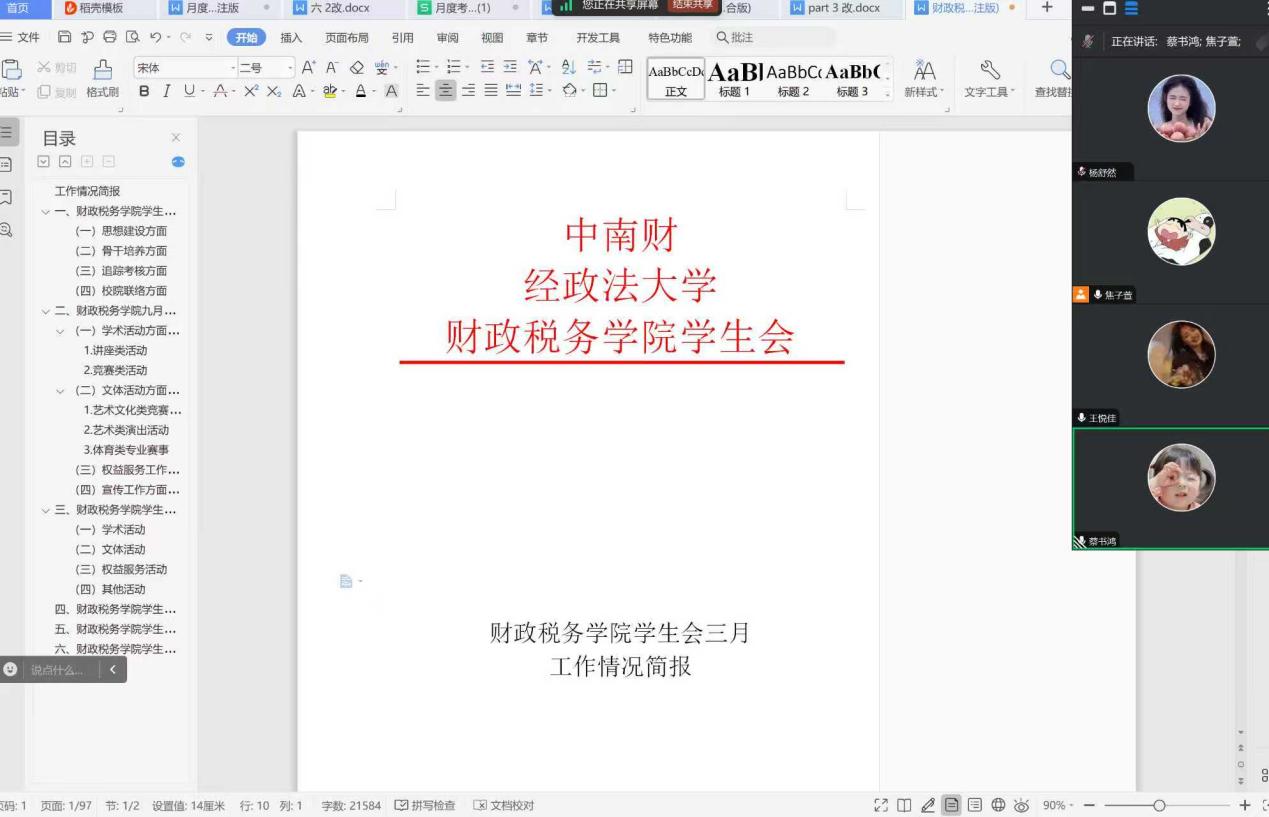The width and height of the screenshot is (1269, 817).
Task: Click the clear formatting eraser icon
Action: pos(357,68)
